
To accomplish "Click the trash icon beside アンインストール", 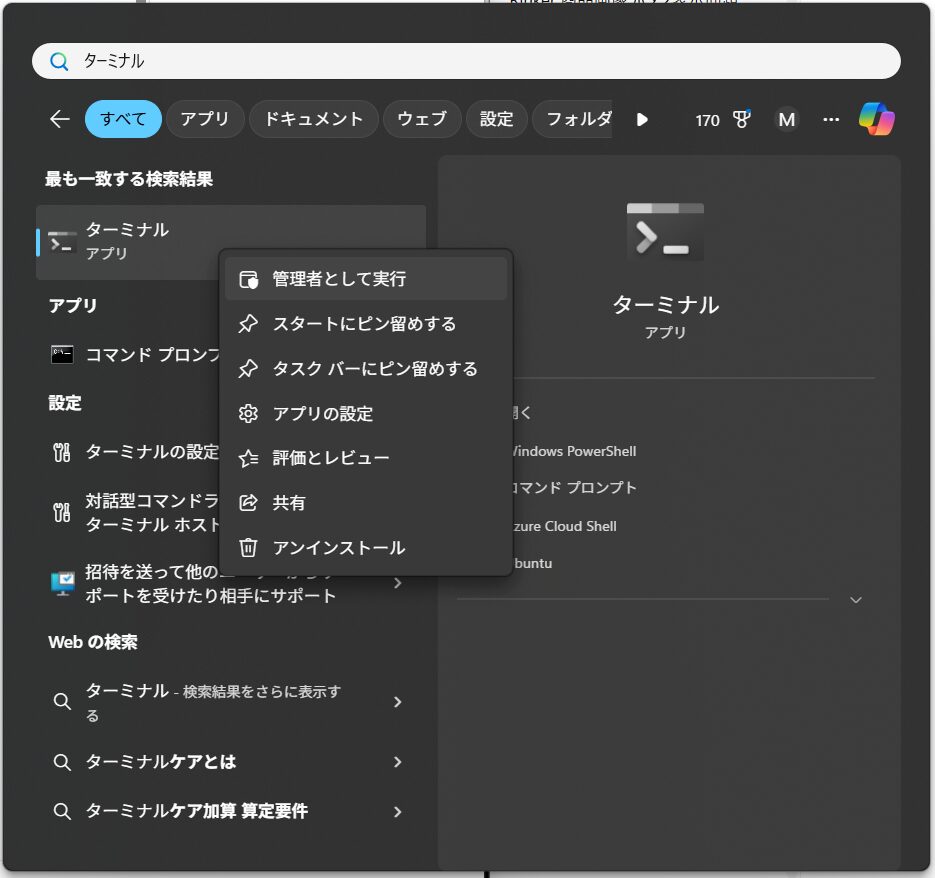I will tap(248, 548).
